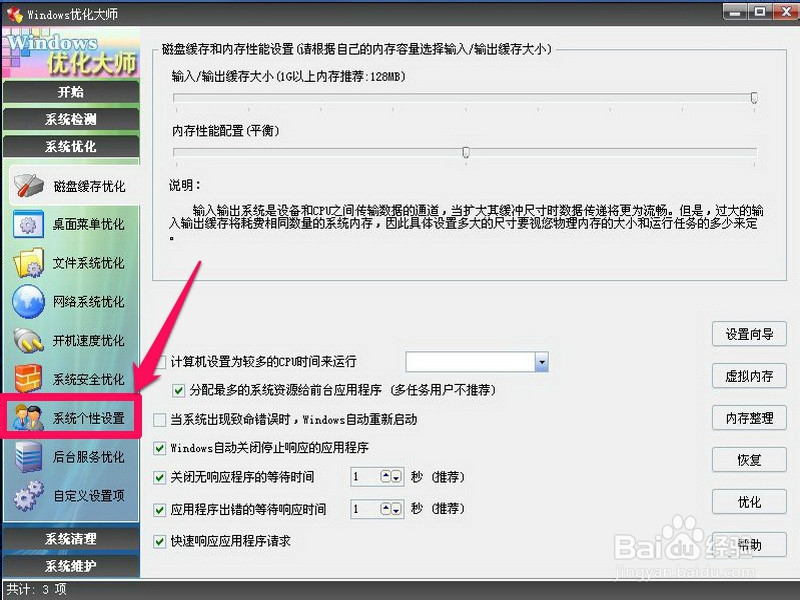This screenshot has height=600, width=800.
Task: Open the 系统维护 section
Action: pyautogui.click(x=70, y=564)
